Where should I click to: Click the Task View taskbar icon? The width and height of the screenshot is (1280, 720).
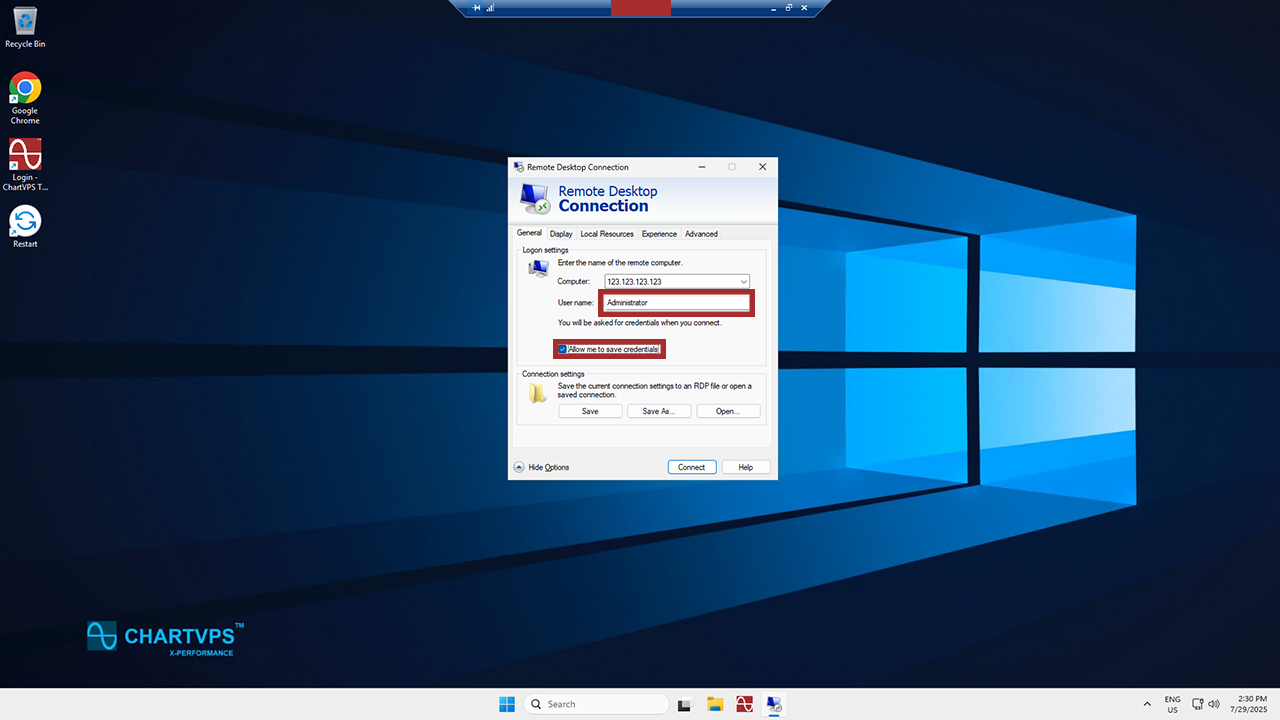[685, 704]
